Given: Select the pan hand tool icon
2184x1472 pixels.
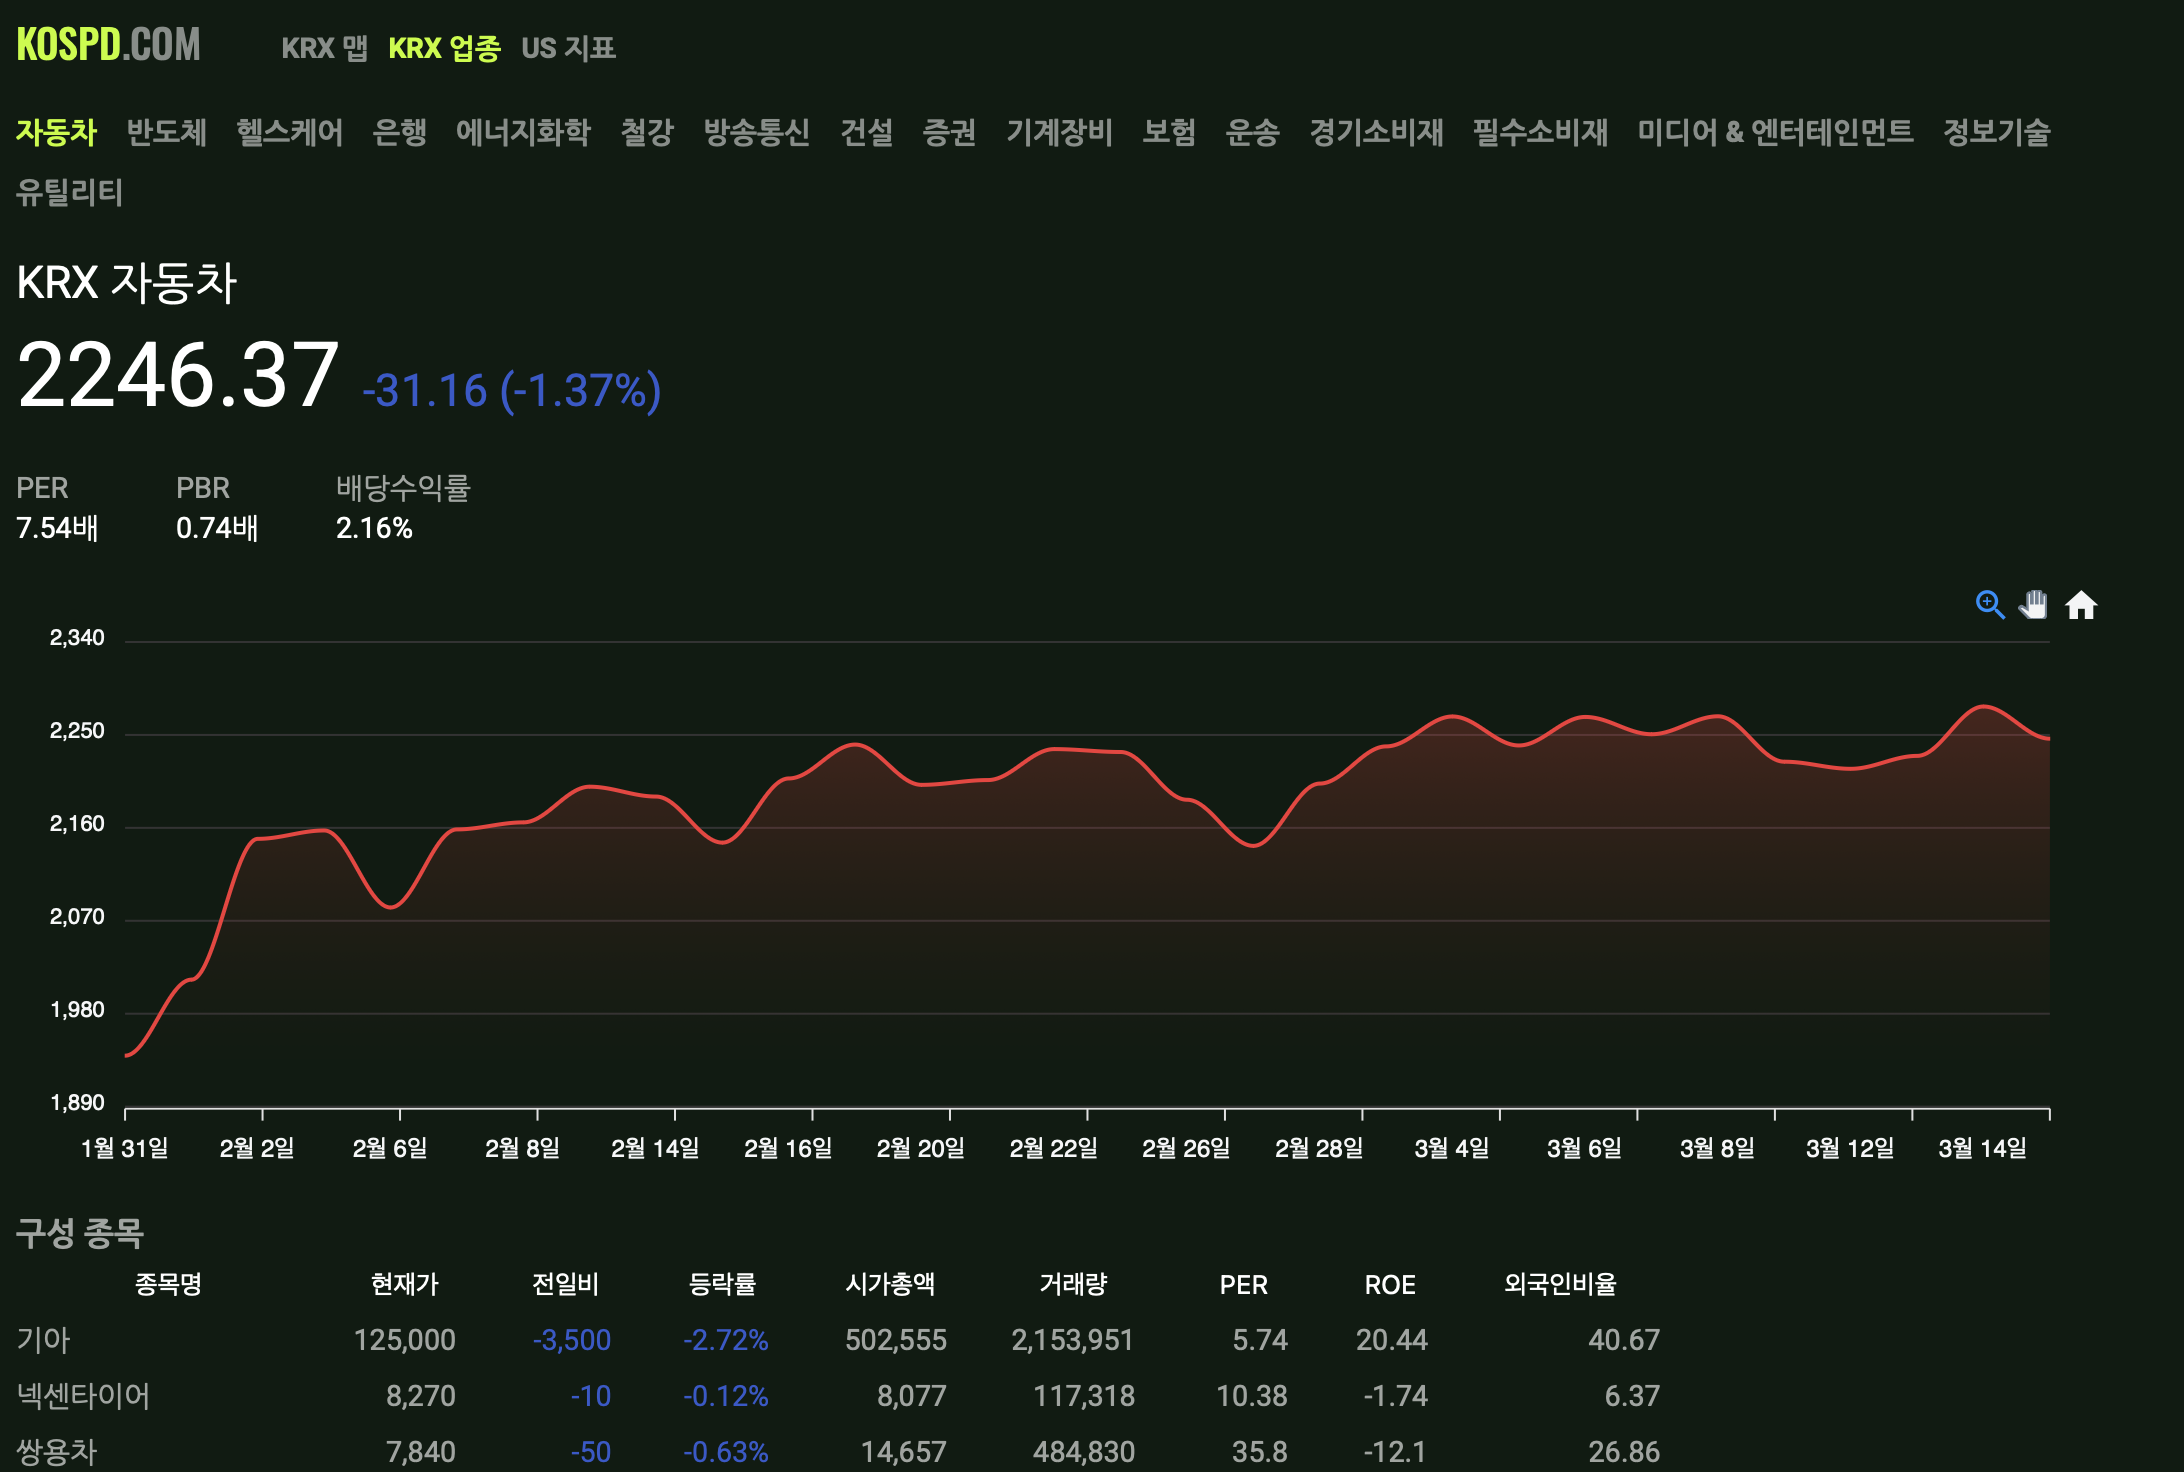Looking at the screenshot, I should (2034, 605).
